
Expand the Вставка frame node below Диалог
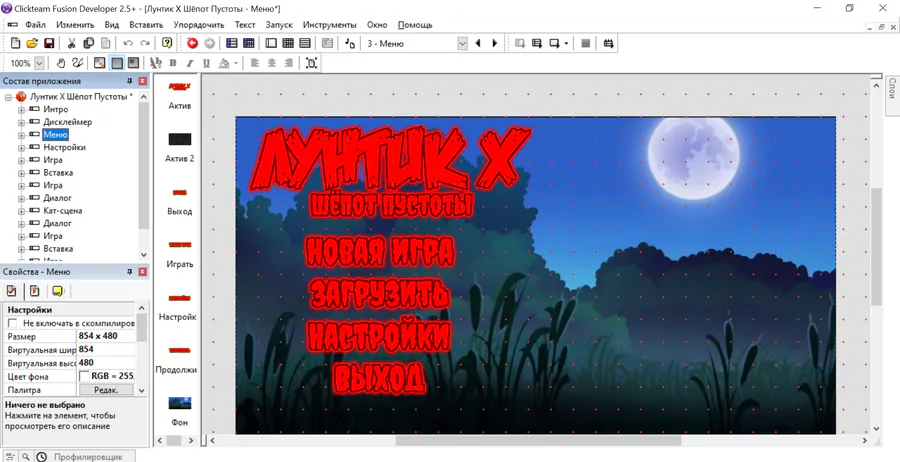(21, 249)
